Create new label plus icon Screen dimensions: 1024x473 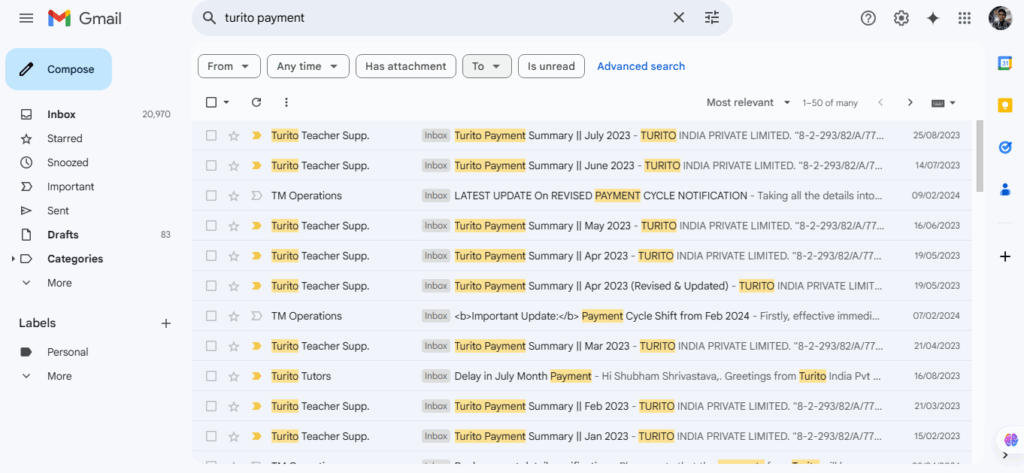(x=166, y=323)
